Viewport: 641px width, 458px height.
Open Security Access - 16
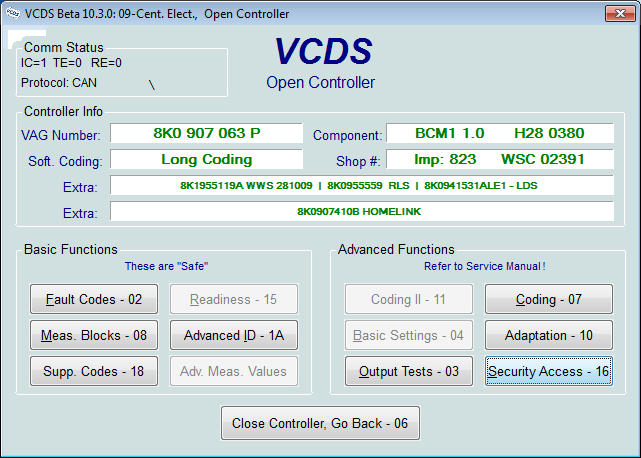point(549,371)
